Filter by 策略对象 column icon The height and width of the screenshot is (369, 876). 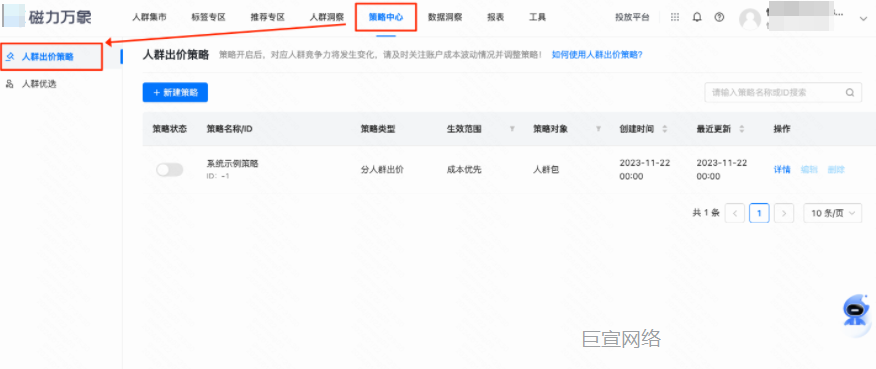tap(598, 129)
